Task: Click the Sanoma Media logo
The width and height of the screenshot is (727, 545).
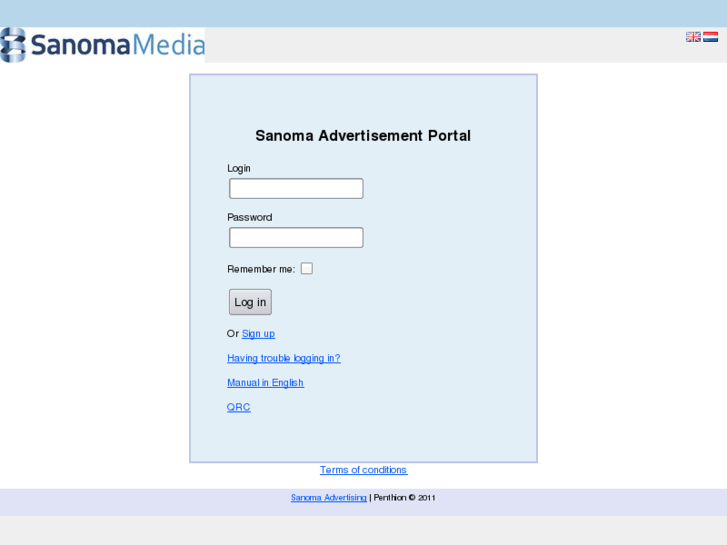Action: tap(102, 45)
